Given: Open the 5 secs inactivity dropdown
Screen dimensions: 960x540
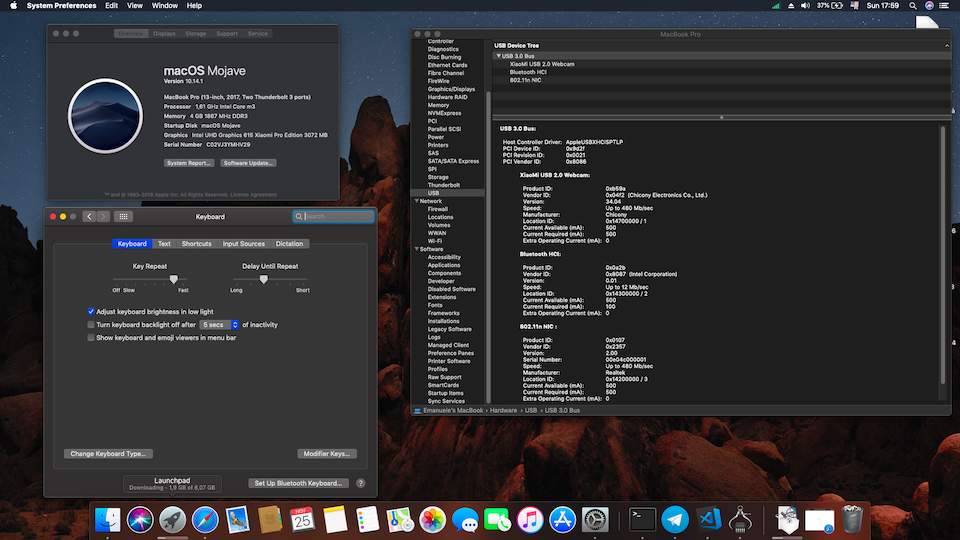Looking at the screenshot, I should pyautogui.click(x=220, y=325).
